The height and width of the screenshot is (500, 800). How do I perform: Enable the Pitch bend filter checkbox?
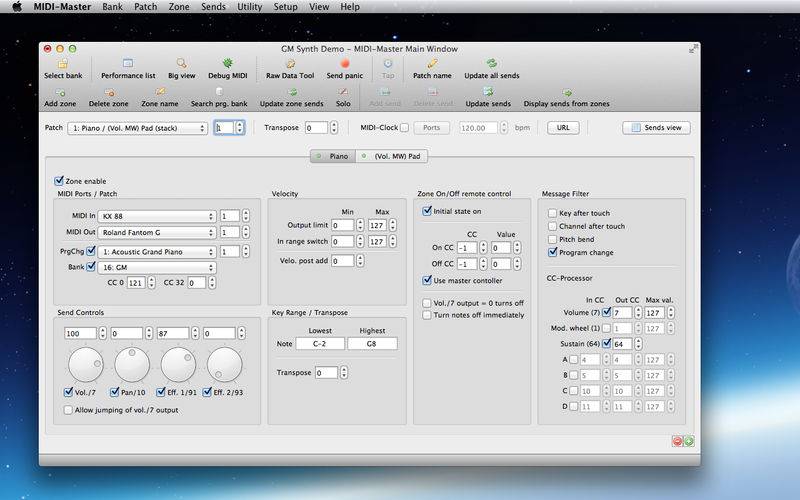[552, 239]
